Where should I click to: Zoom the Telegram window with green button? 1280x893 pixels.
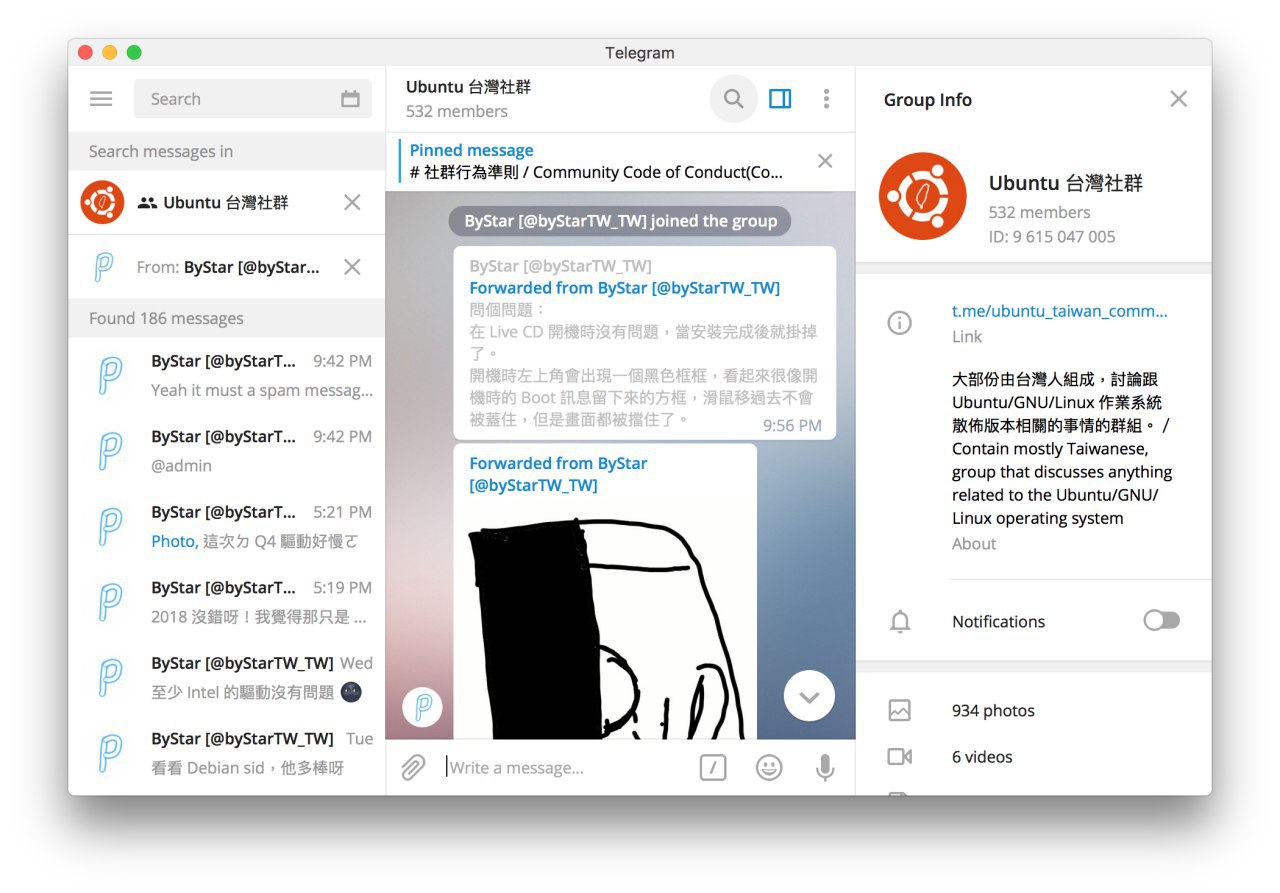[x=134, y=53]
